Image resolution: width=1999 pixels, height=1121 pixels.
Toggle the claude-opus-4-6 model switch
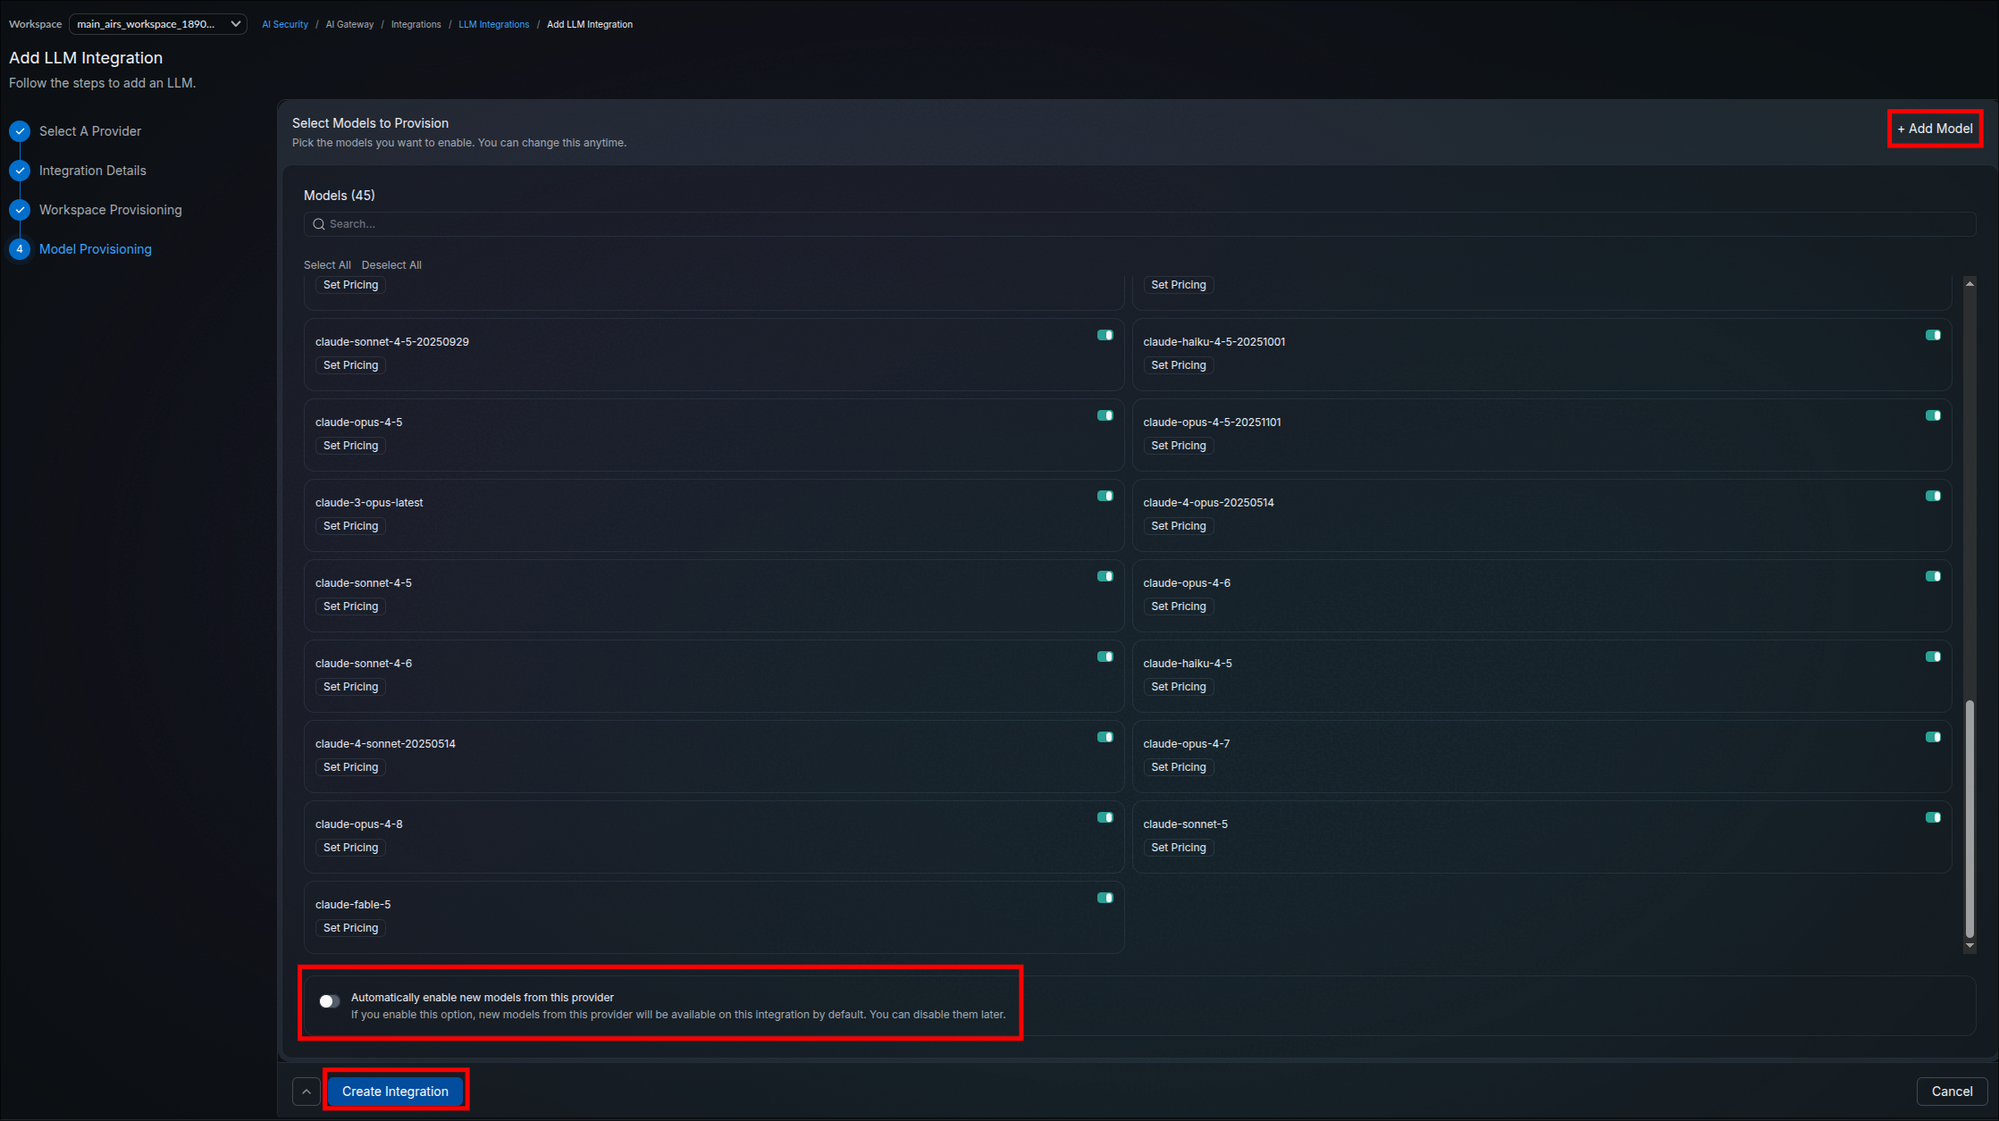click(1933, 576)
